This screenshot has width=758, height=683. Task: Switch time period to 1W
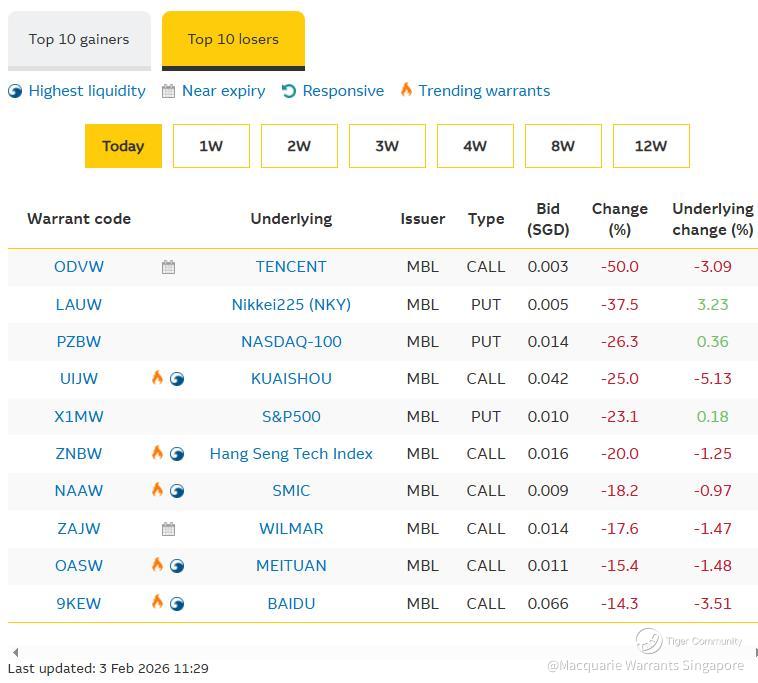tap(211, 146)
